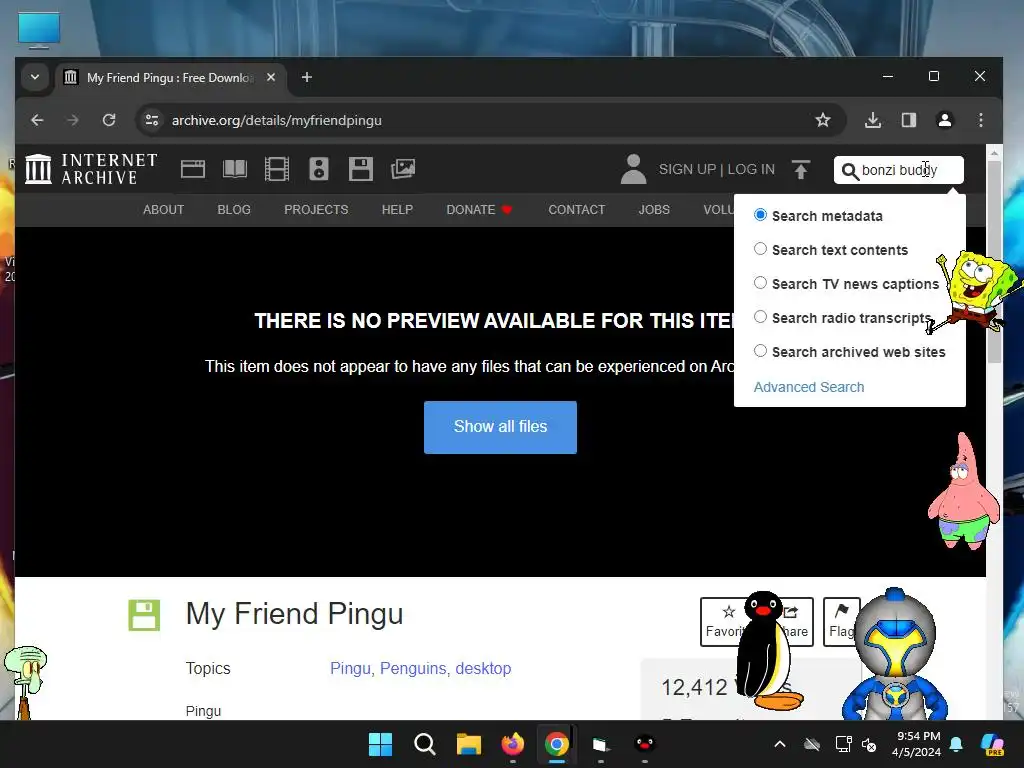Open Chrome downloads icon

(x=873, y=120)
